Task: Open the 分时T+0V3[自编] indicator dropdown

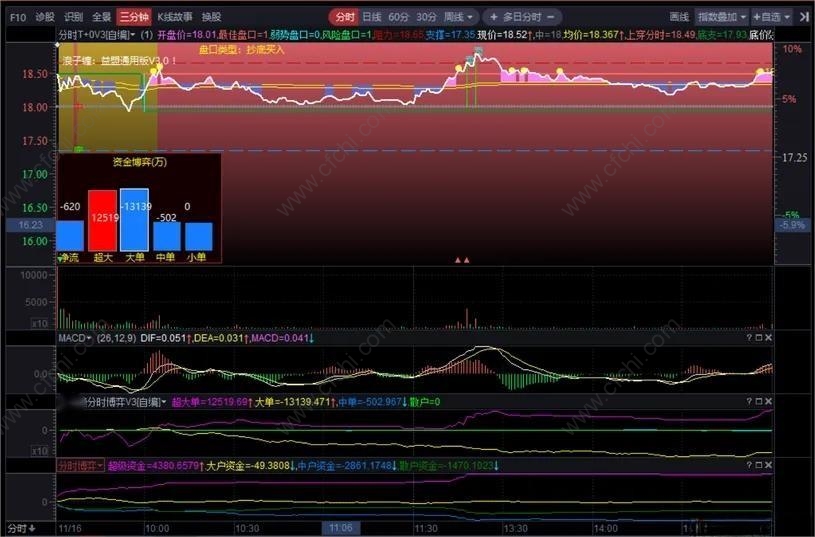Action: coord(97,35)
